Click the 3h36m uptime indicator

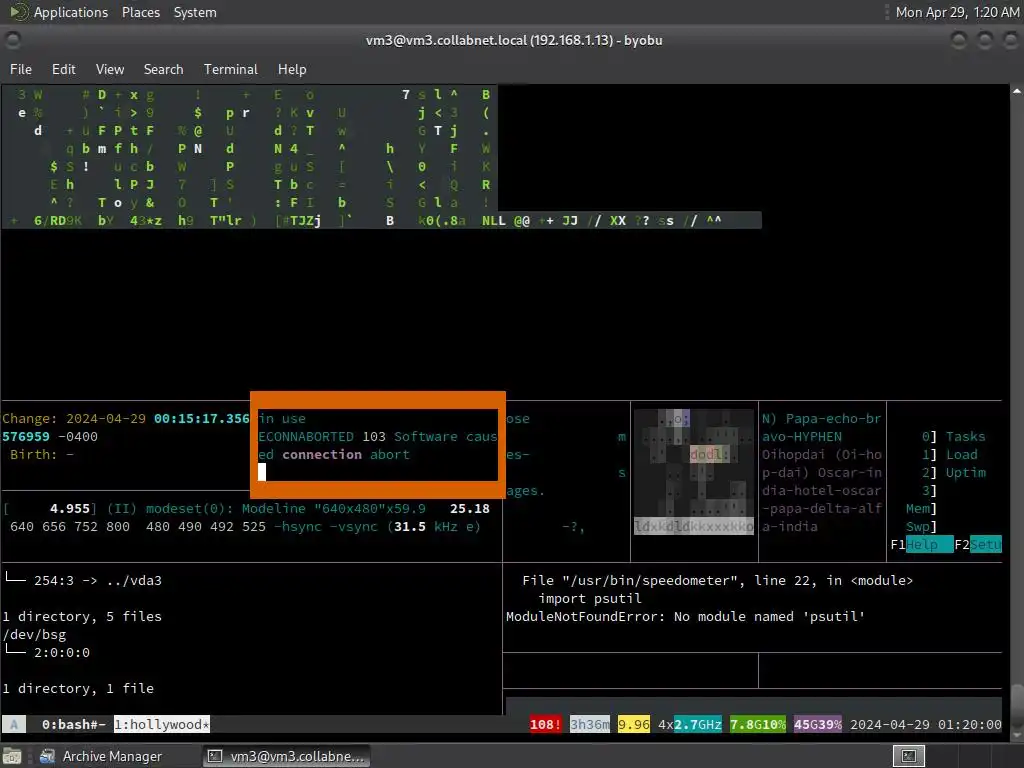[x=589, y=724]
